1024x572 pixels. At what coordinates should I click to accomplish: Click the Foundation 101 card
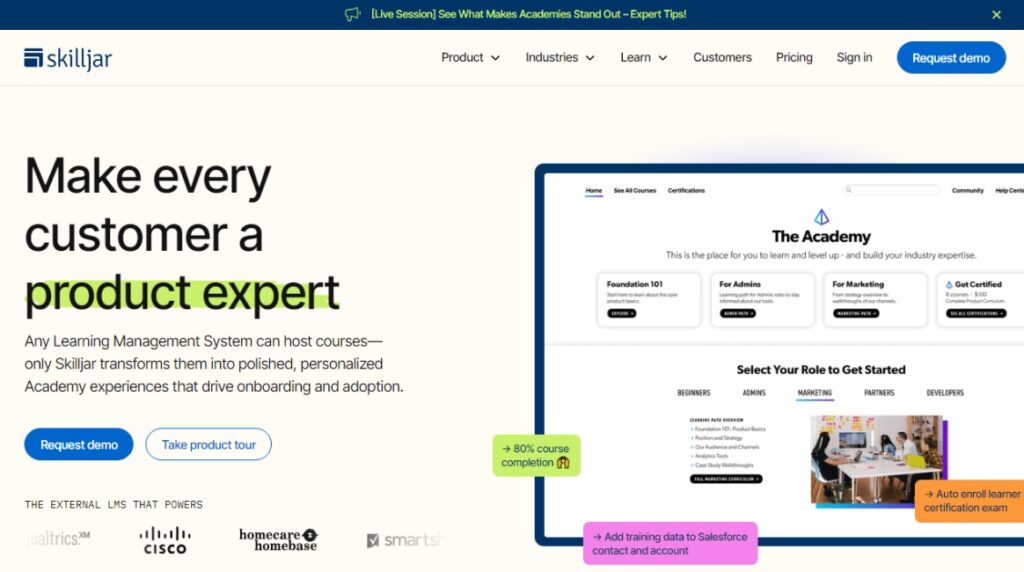click(x=648, y=300)
